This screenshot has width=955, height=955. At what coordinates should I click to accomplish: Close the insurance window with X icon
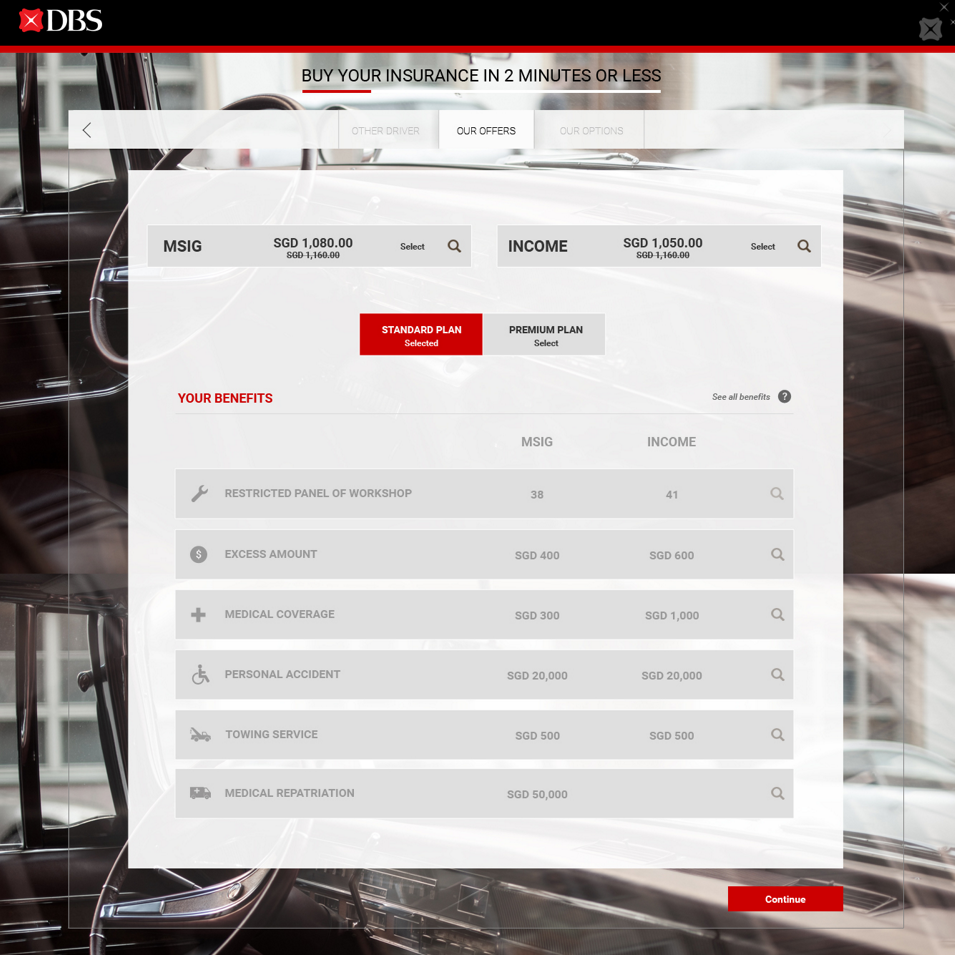[930, 29]
